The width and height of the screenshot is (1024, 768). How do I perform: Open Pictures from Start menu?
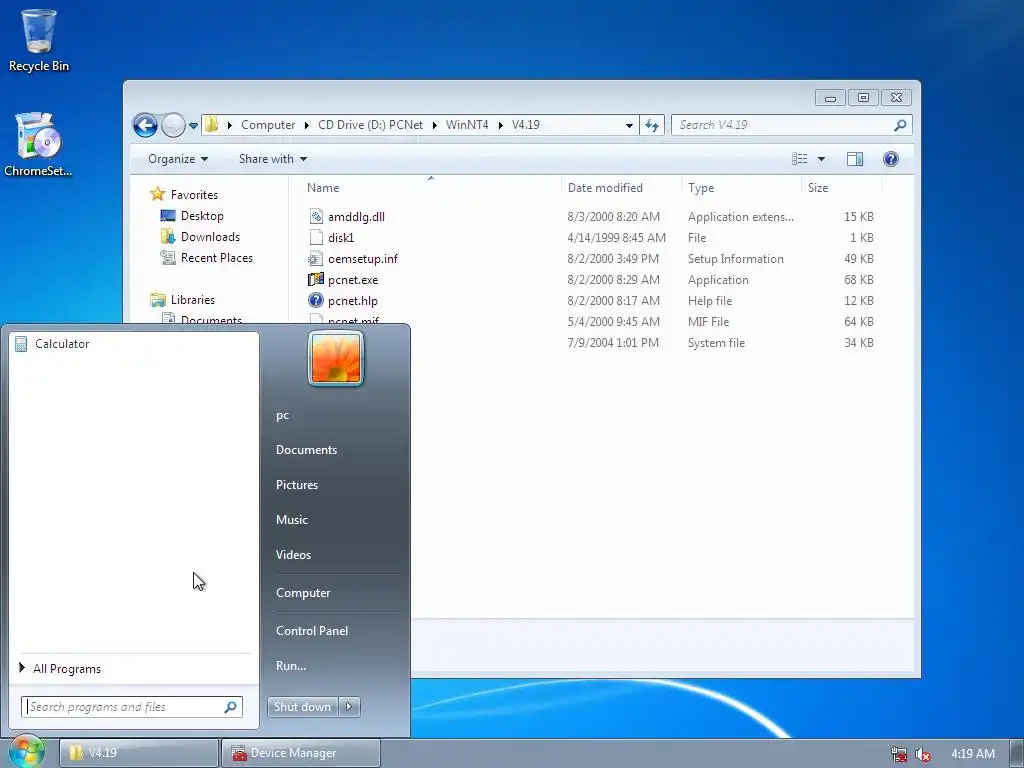point(297,485)
